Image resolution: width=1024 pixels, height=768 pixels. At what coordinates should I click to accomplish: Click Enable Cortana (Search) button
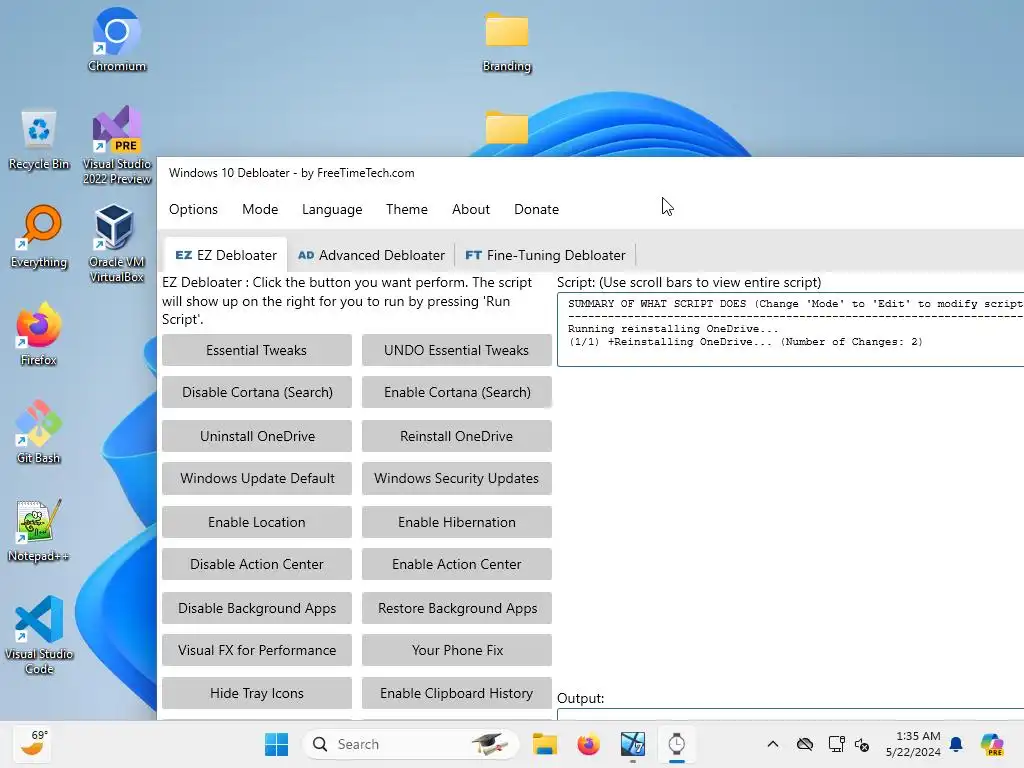456,392
